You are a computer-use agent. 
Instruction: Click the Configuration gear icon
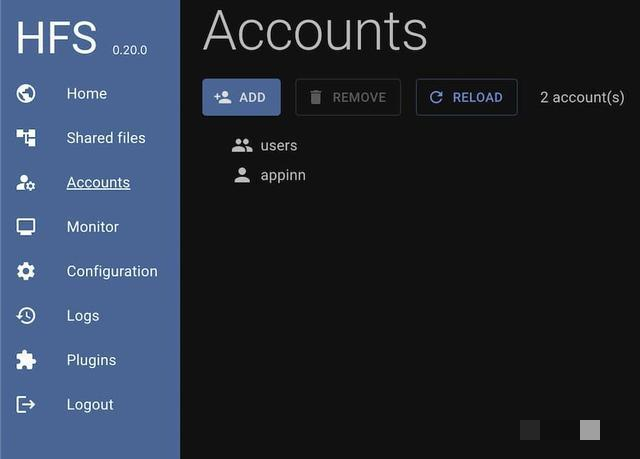click(x=26, y=271)
